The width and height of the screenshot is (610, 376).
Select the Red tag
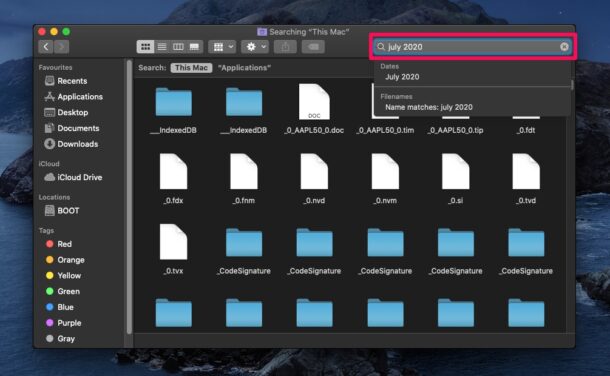click(59, 244)
